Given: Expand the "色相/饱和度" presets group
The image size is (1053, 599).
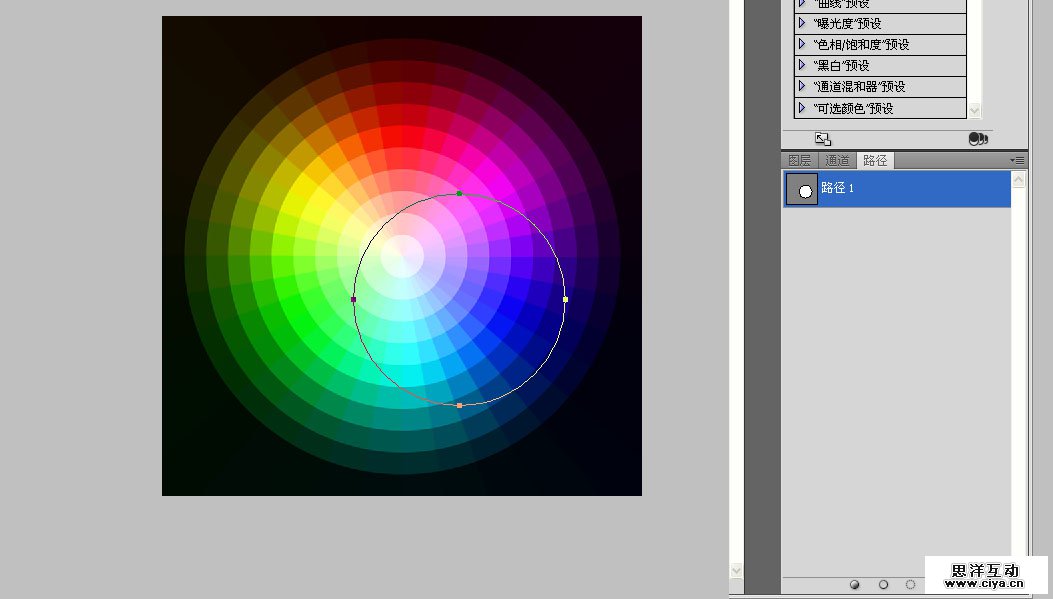Looking at the screenshot, I should point(802,44).
